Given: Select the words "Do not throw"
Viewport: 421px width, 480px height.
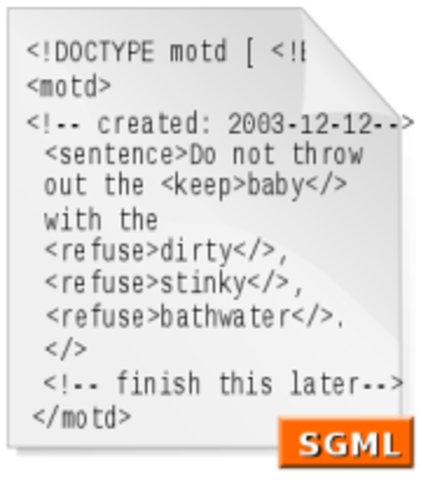Looking at the screenshot, I should point(276,154).
